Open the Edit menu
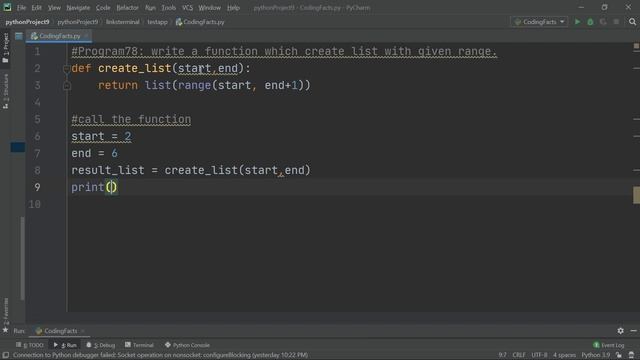 click(x=36, y=7)
